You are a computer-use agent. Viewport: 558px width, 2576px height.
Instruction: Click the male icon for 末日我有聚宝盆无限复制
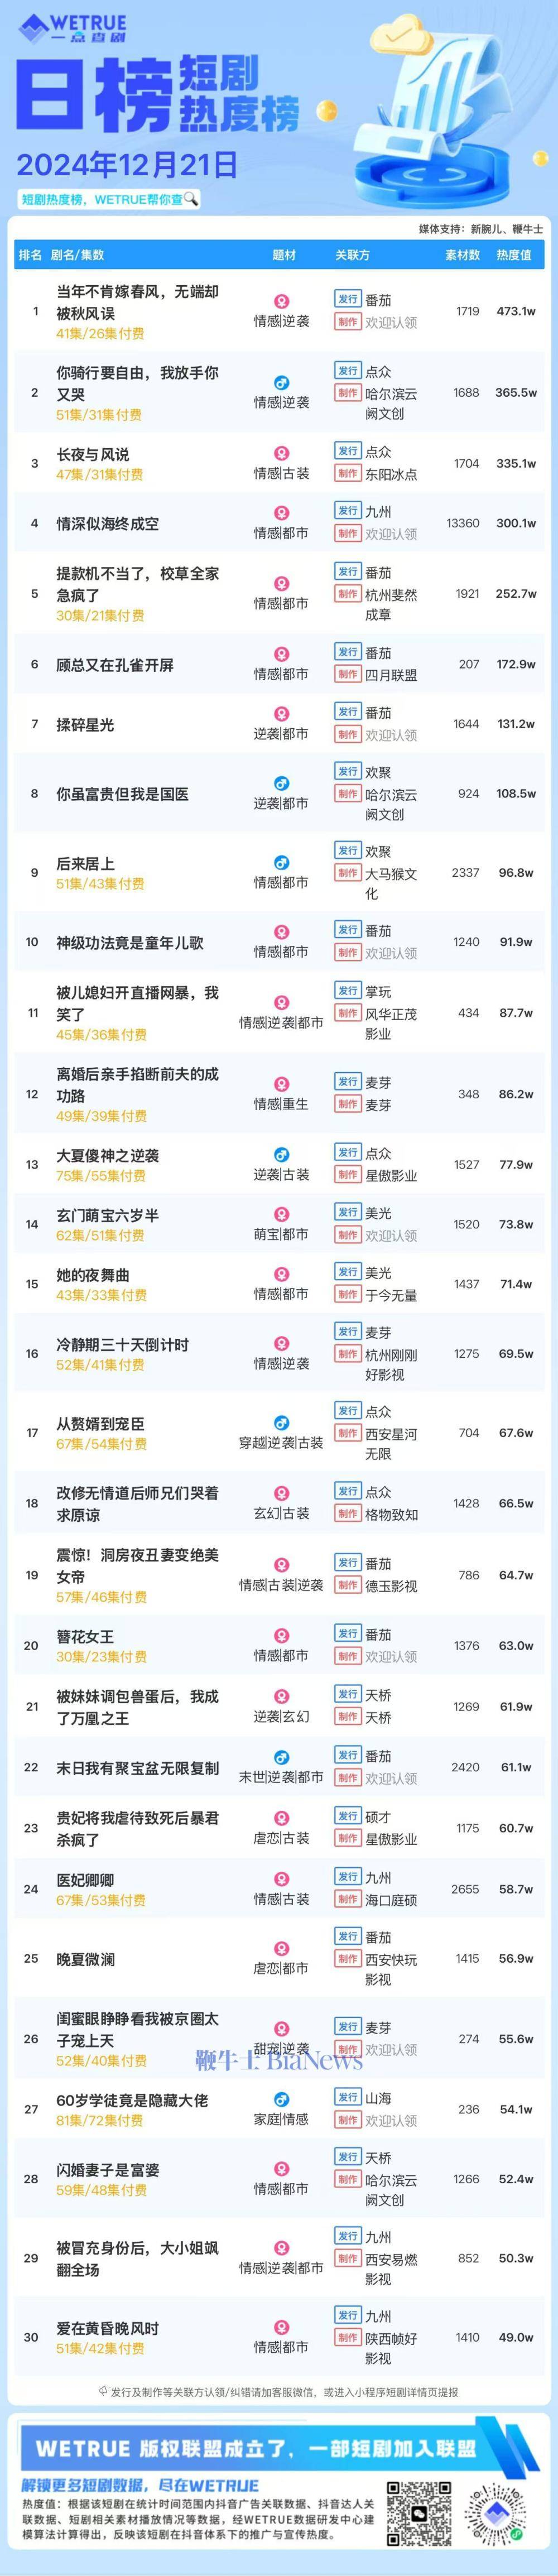282,1758
